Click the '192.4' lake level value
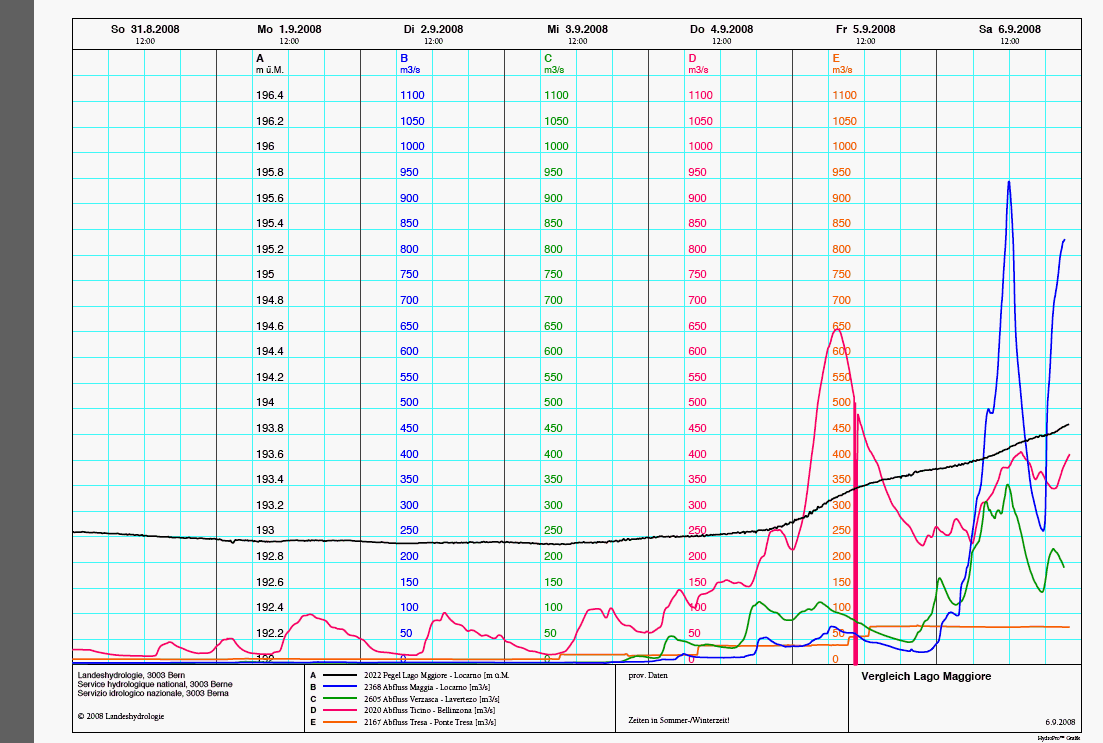Screen dimensions: 1103x743 tap(270, 607)
